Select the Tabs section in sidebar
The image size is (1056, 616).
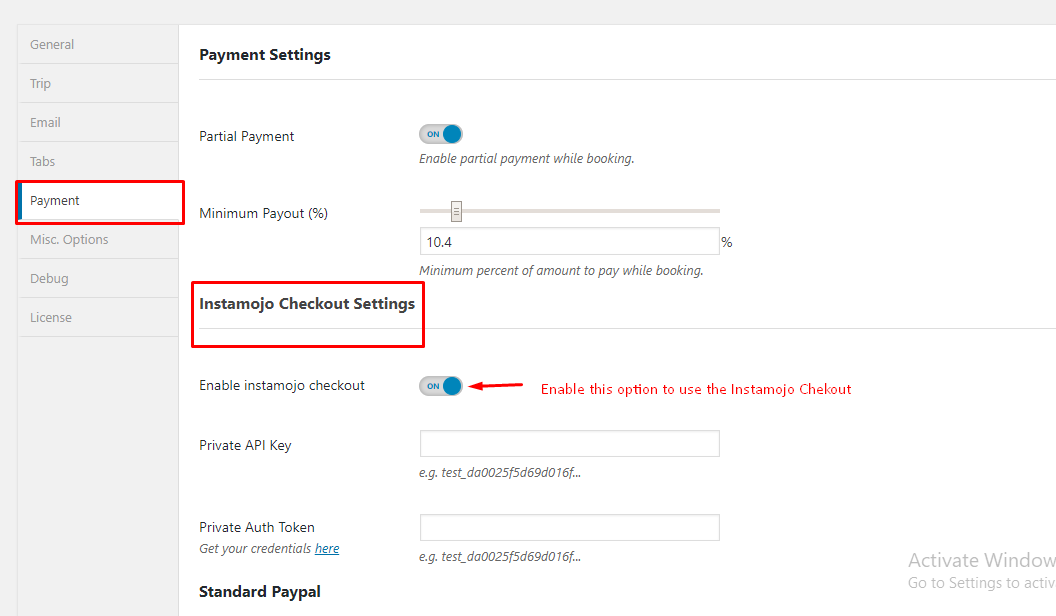(43, 162)
